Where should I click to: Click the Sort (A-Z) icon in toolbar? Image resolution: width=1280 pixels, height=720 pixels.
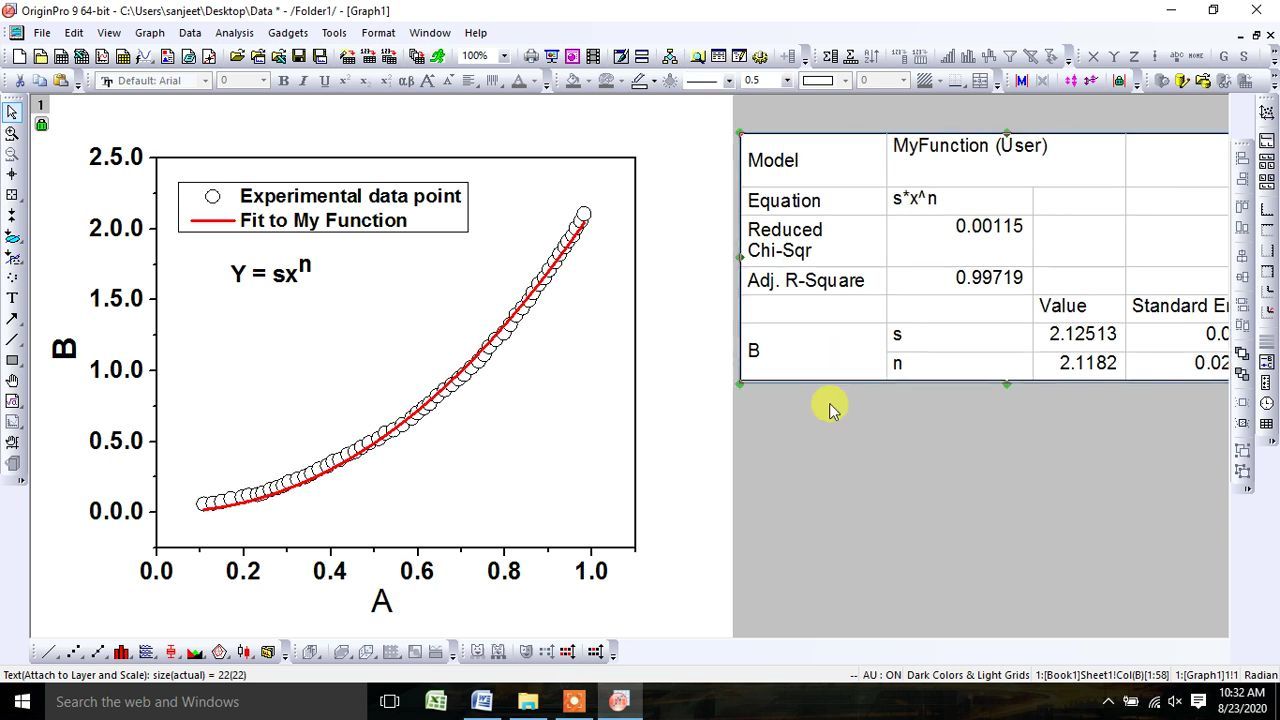coord(872,56)
